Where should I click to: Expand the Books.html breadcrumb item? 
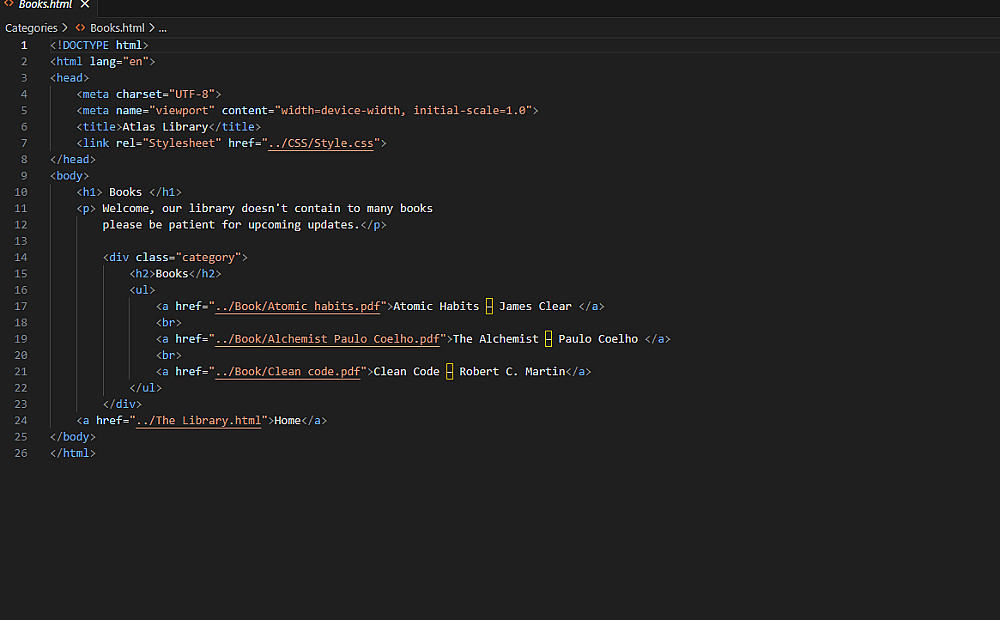(x=117, y=28)
